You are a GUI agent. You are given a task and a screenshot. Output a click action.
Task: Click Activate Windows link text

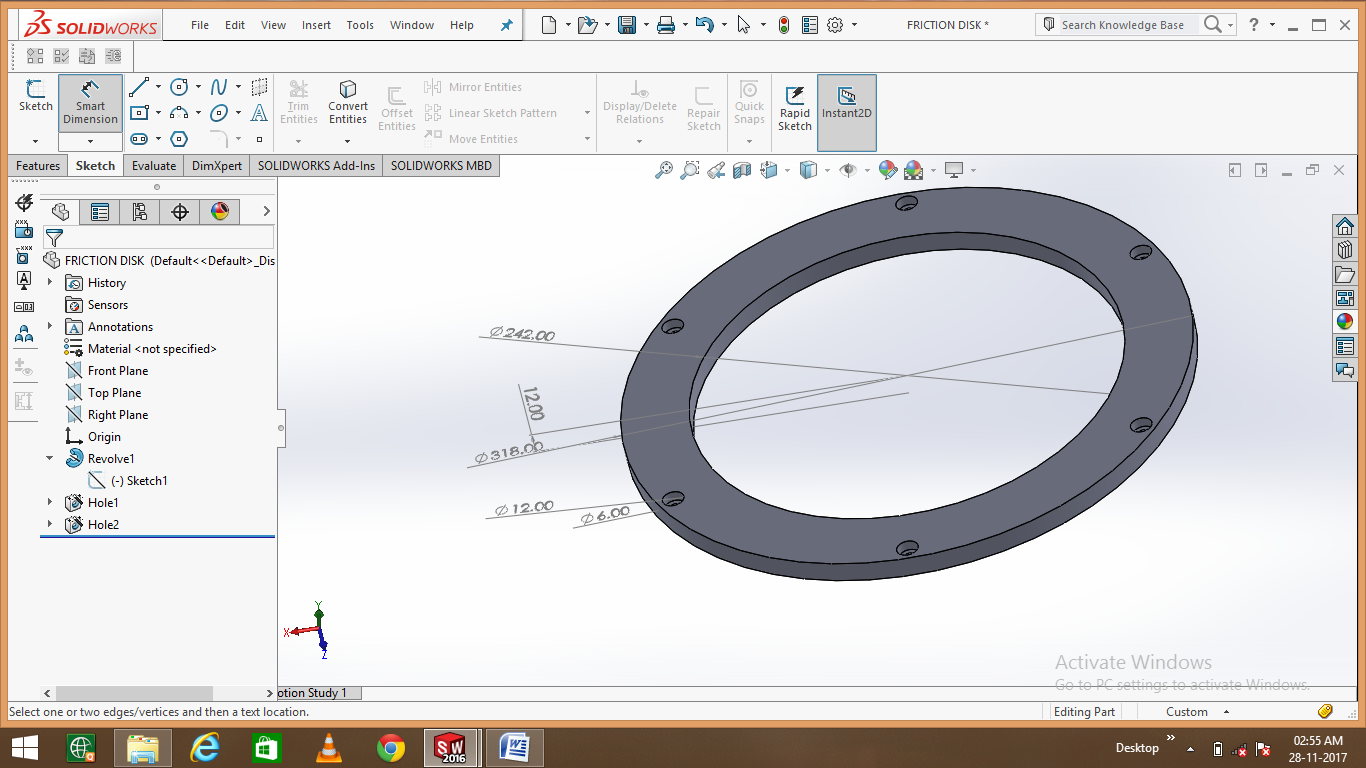(x=1133, y=662)
